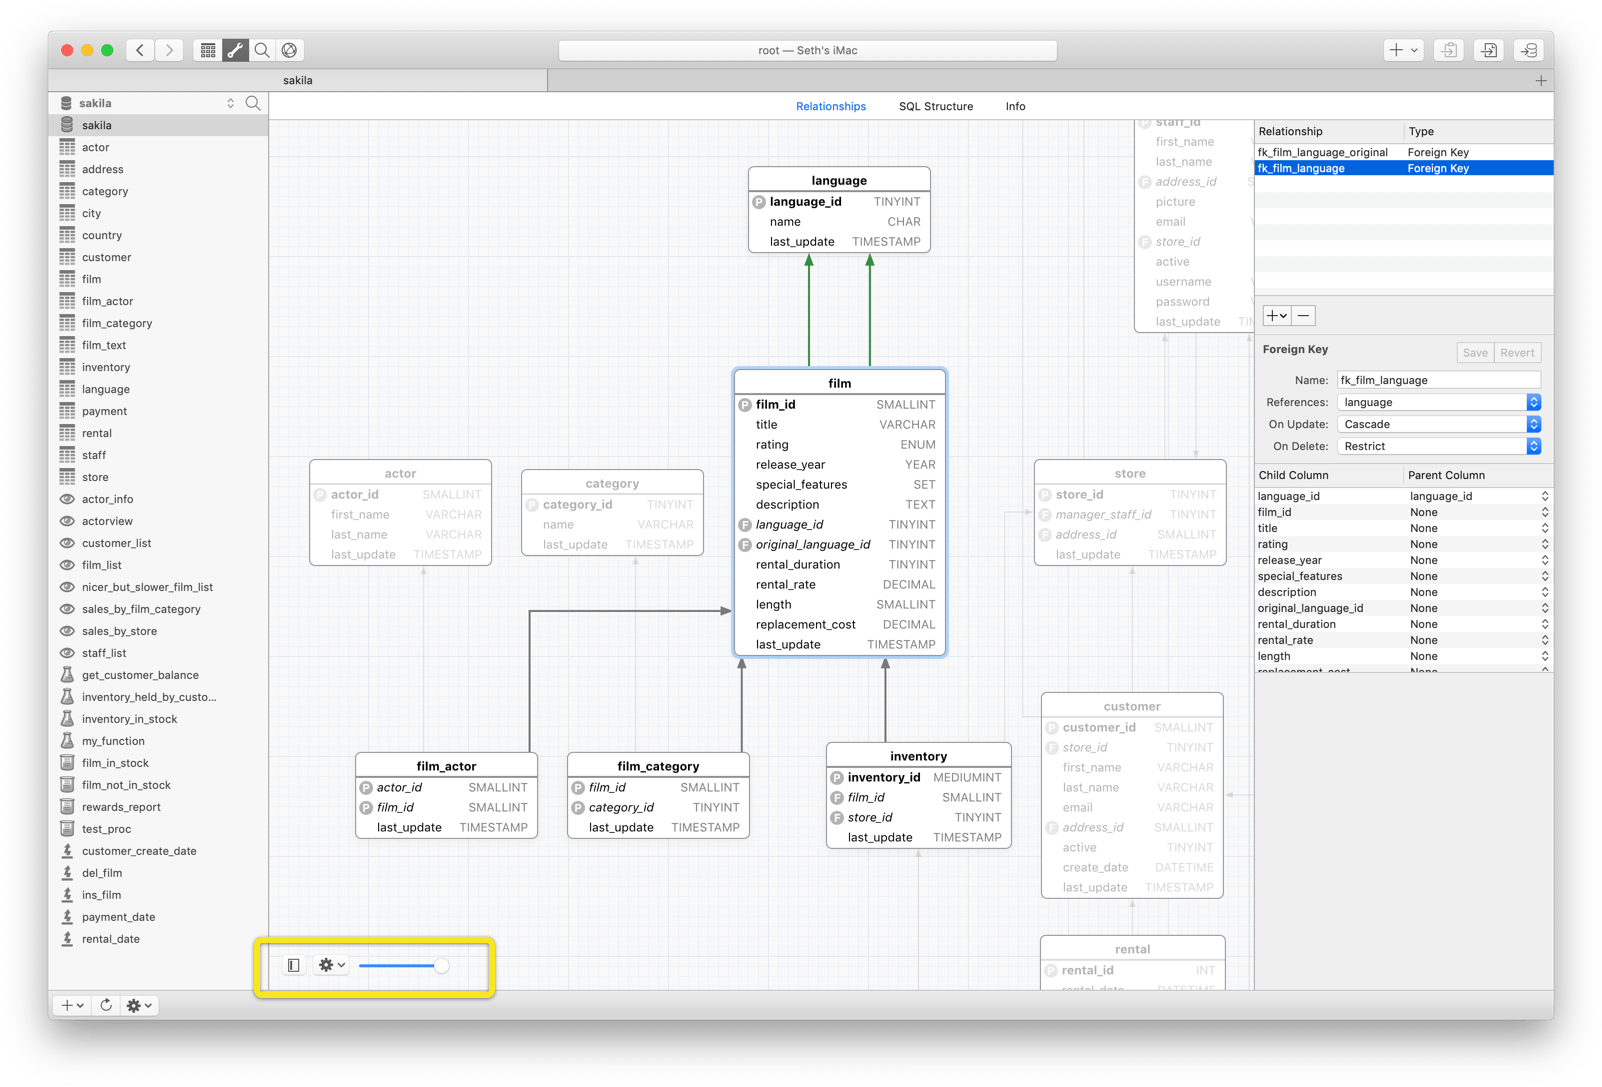
Task: Click the circular slashed icon in toolbar
Action: coord(290,50)
